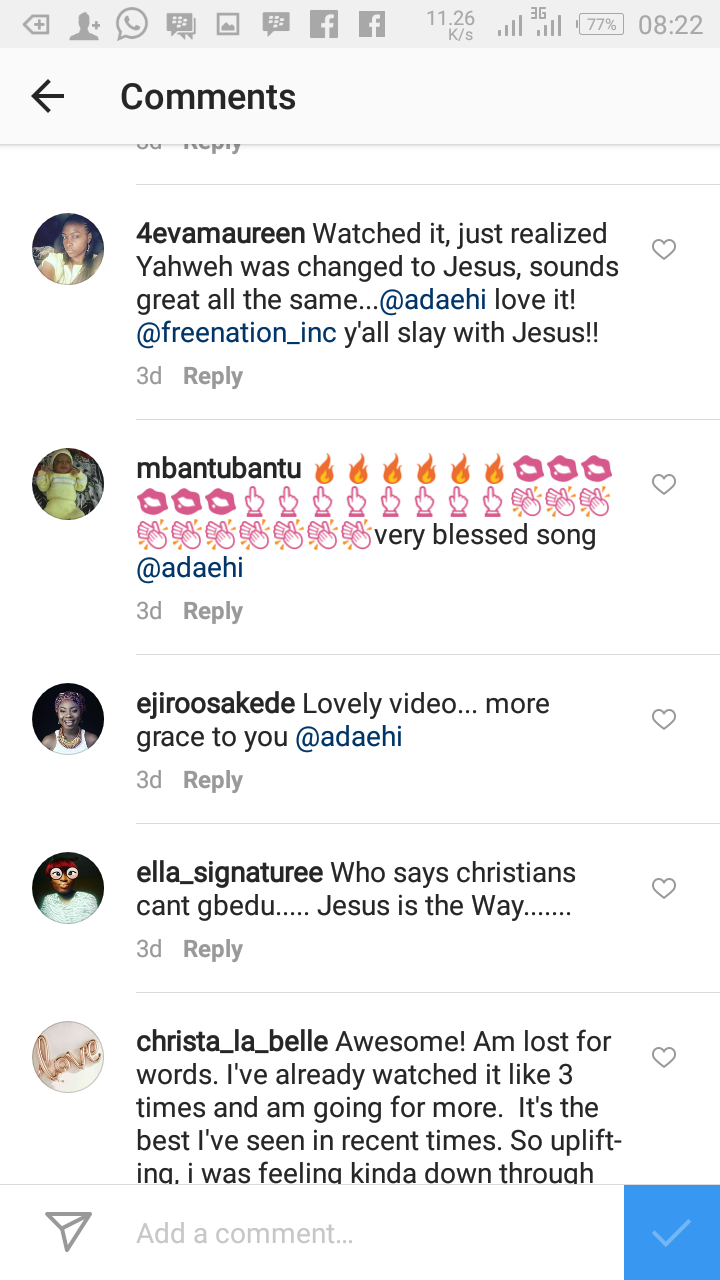The width and height of the screenshot is (720, 1280).
Task: Tap the paper plane send icon
Action: (x=69, y=1232)
